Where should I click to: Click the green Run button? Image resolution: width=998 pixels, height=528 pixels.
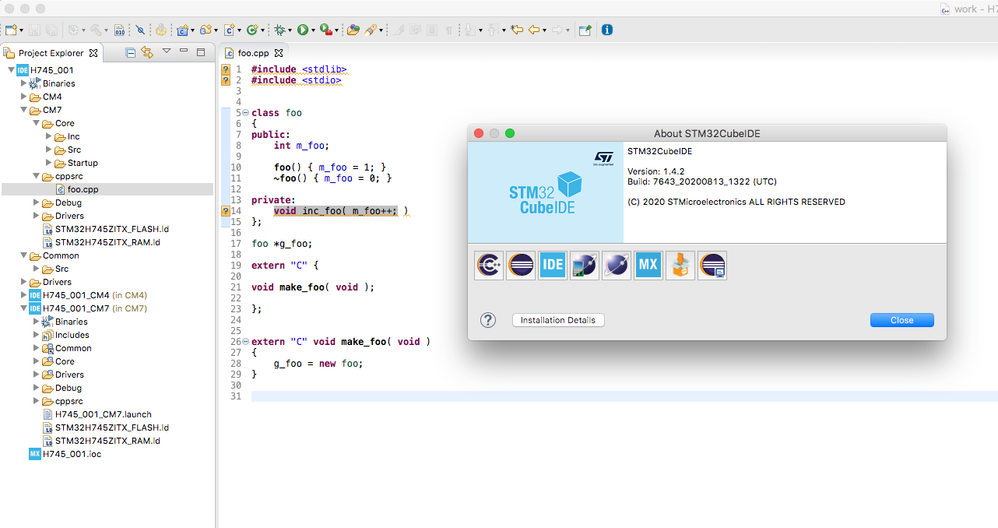coord(303,30)
